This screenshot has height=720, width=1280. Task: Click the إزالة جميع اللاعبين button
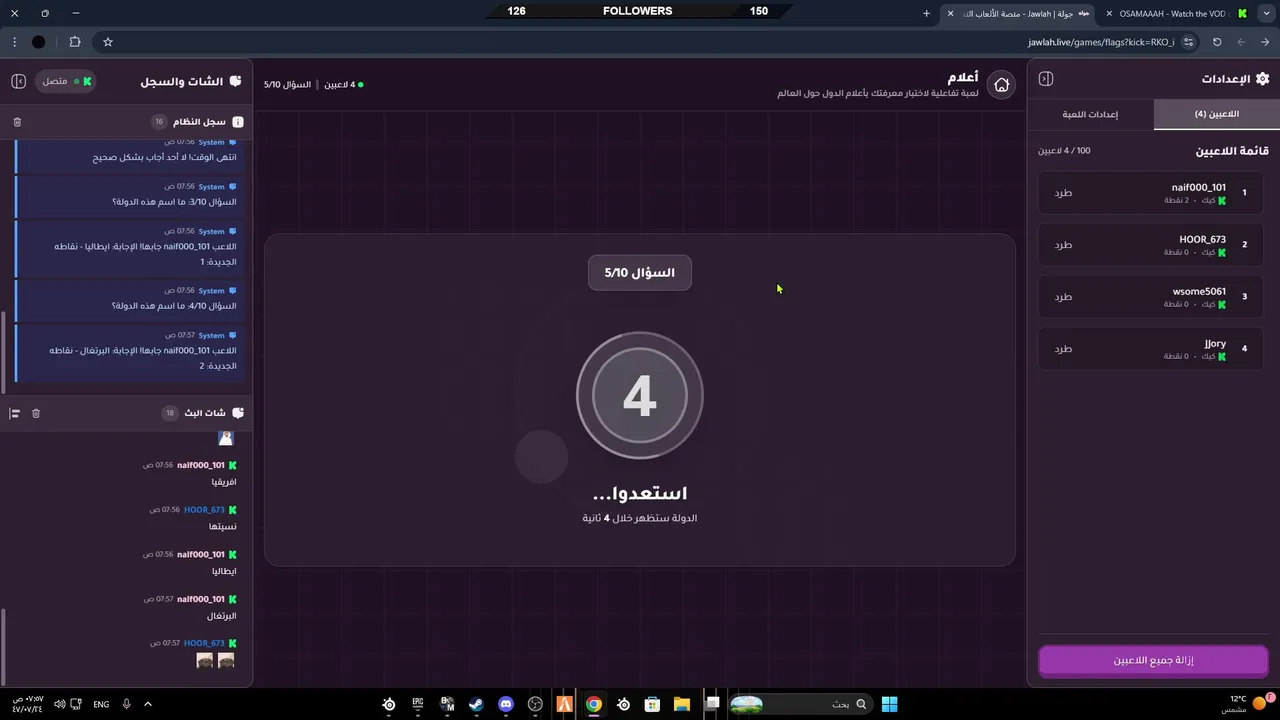pos(1153,661)
